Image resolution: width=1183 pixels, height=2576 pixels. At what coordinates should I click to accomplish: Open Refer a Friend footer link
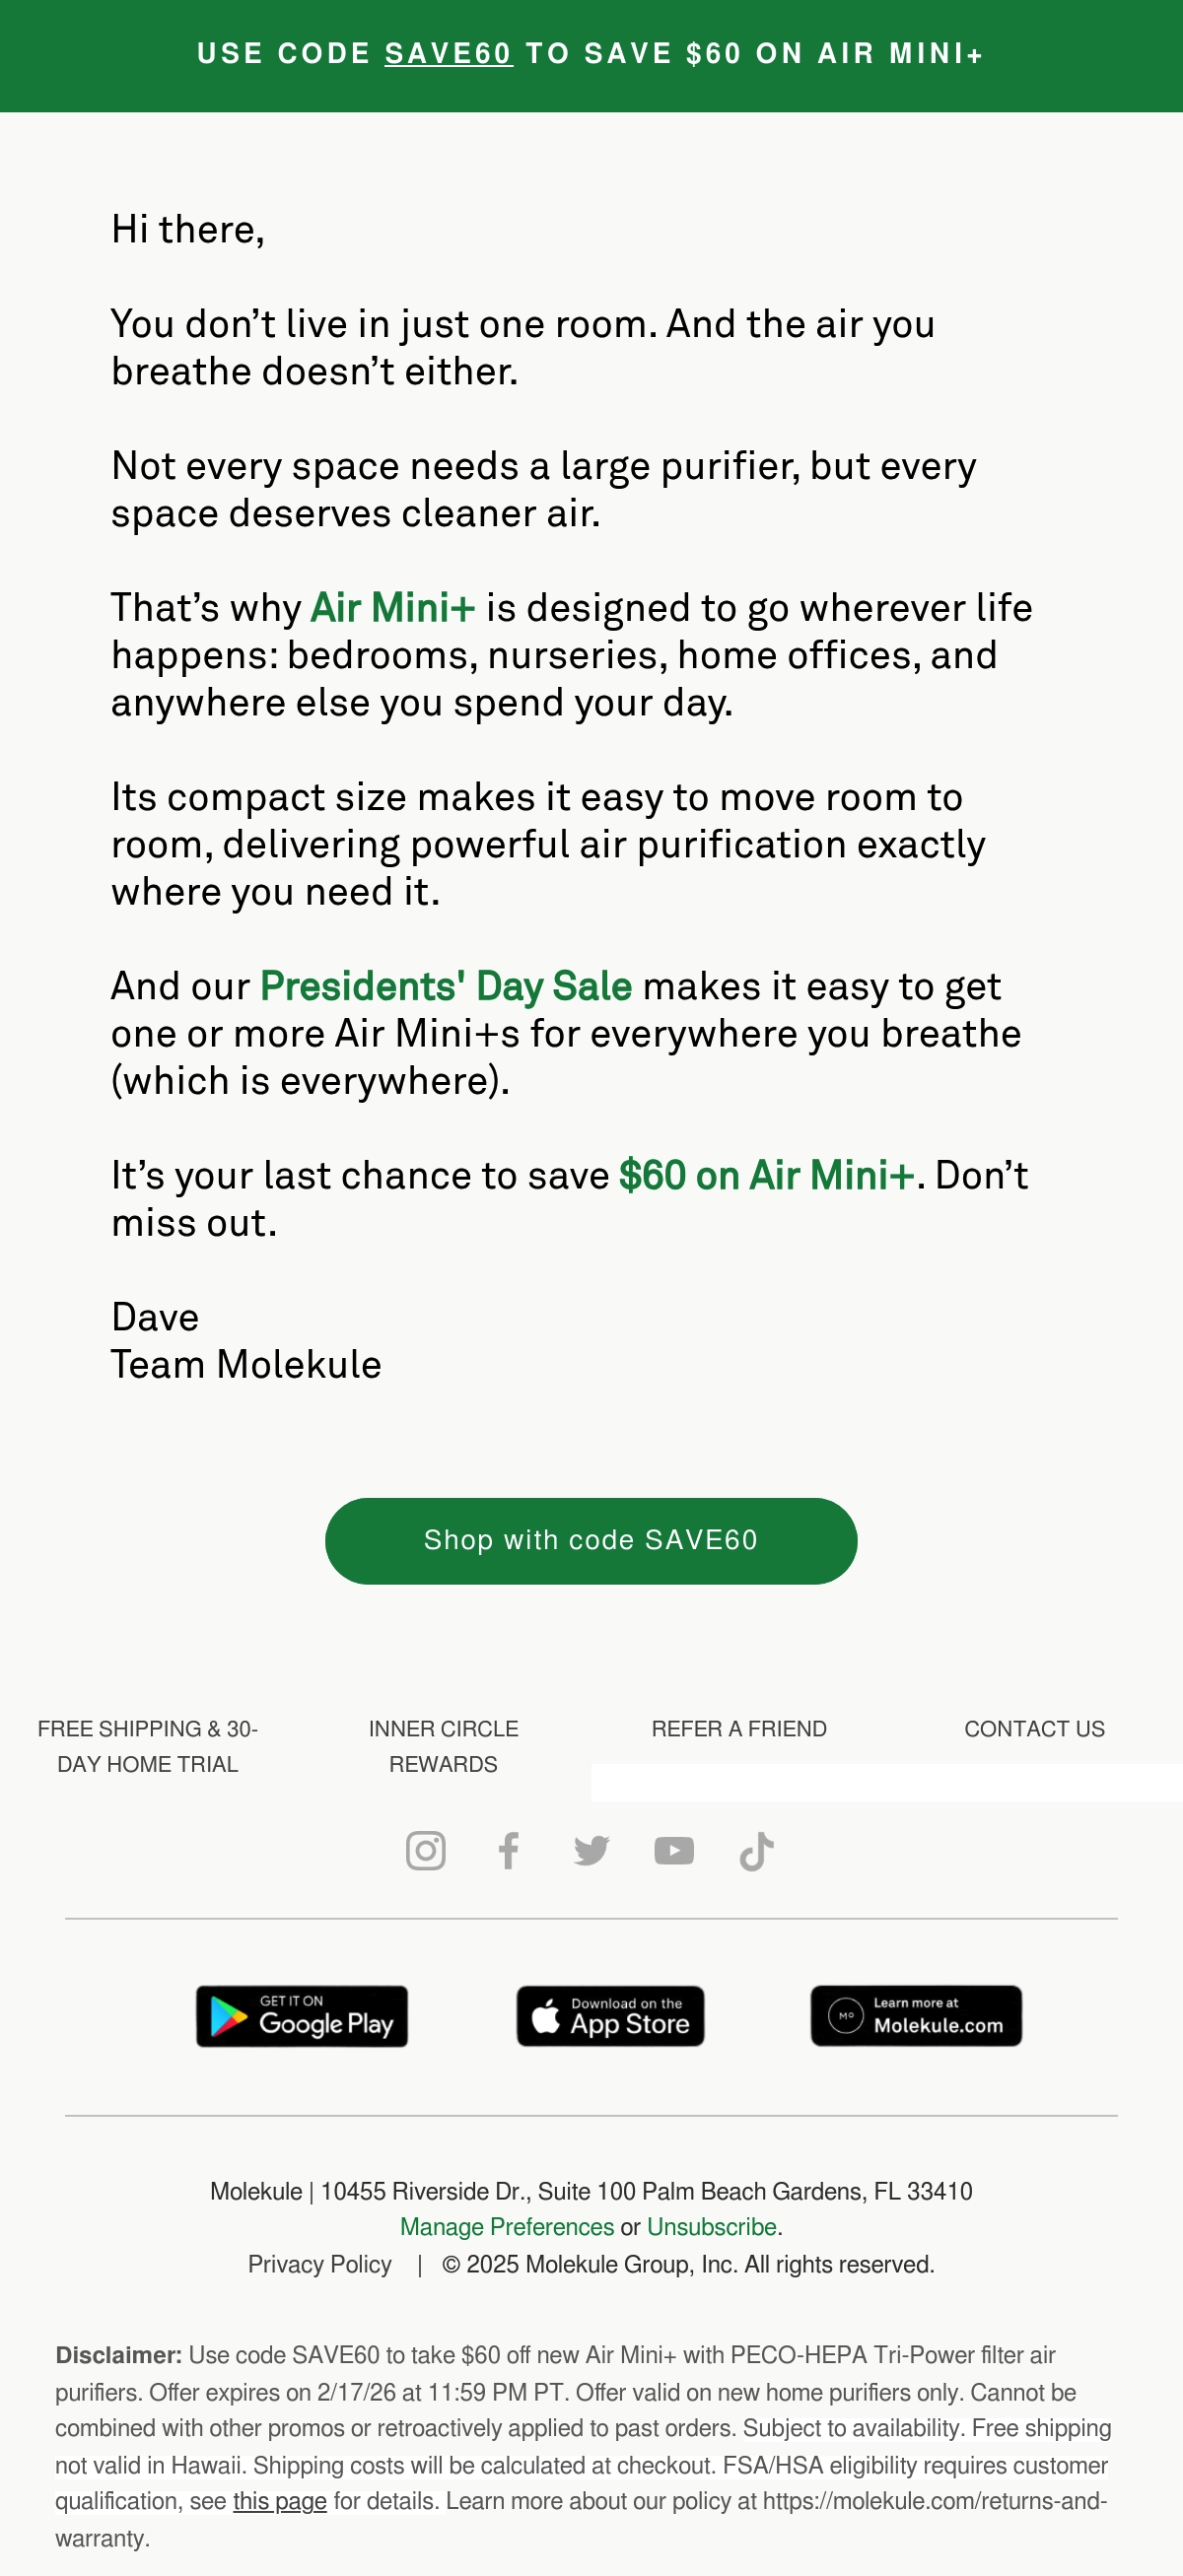point(739,1729)
